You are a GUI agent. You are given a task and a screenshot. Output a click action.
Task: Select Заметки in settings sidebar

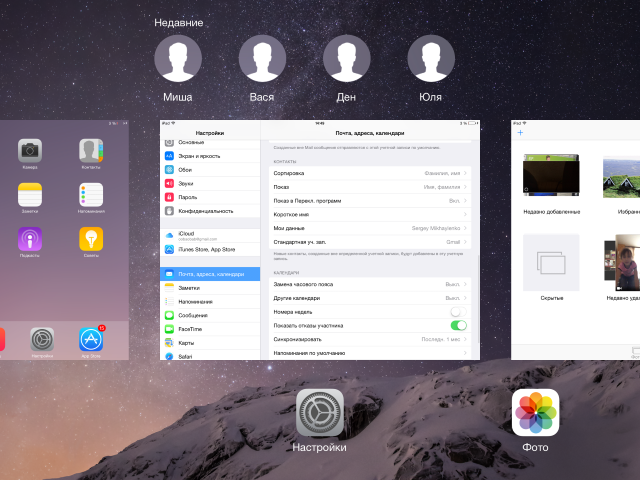(210, 288)
